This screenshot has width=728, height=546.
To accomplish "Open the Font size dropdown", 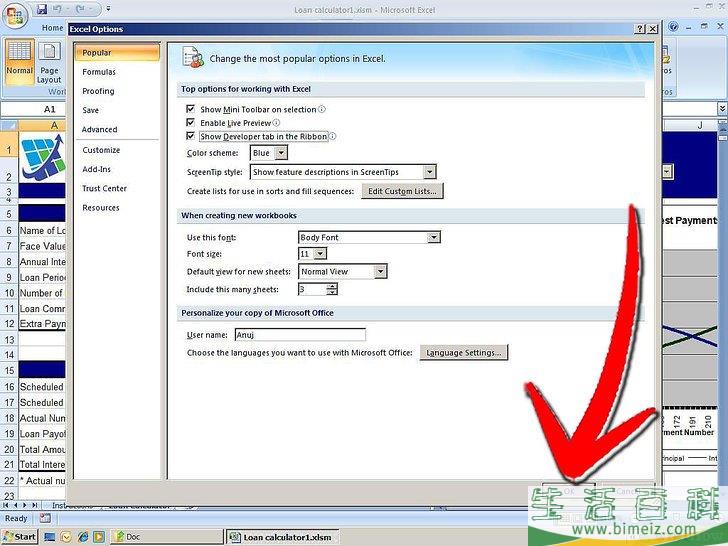I will pos(320,254).
